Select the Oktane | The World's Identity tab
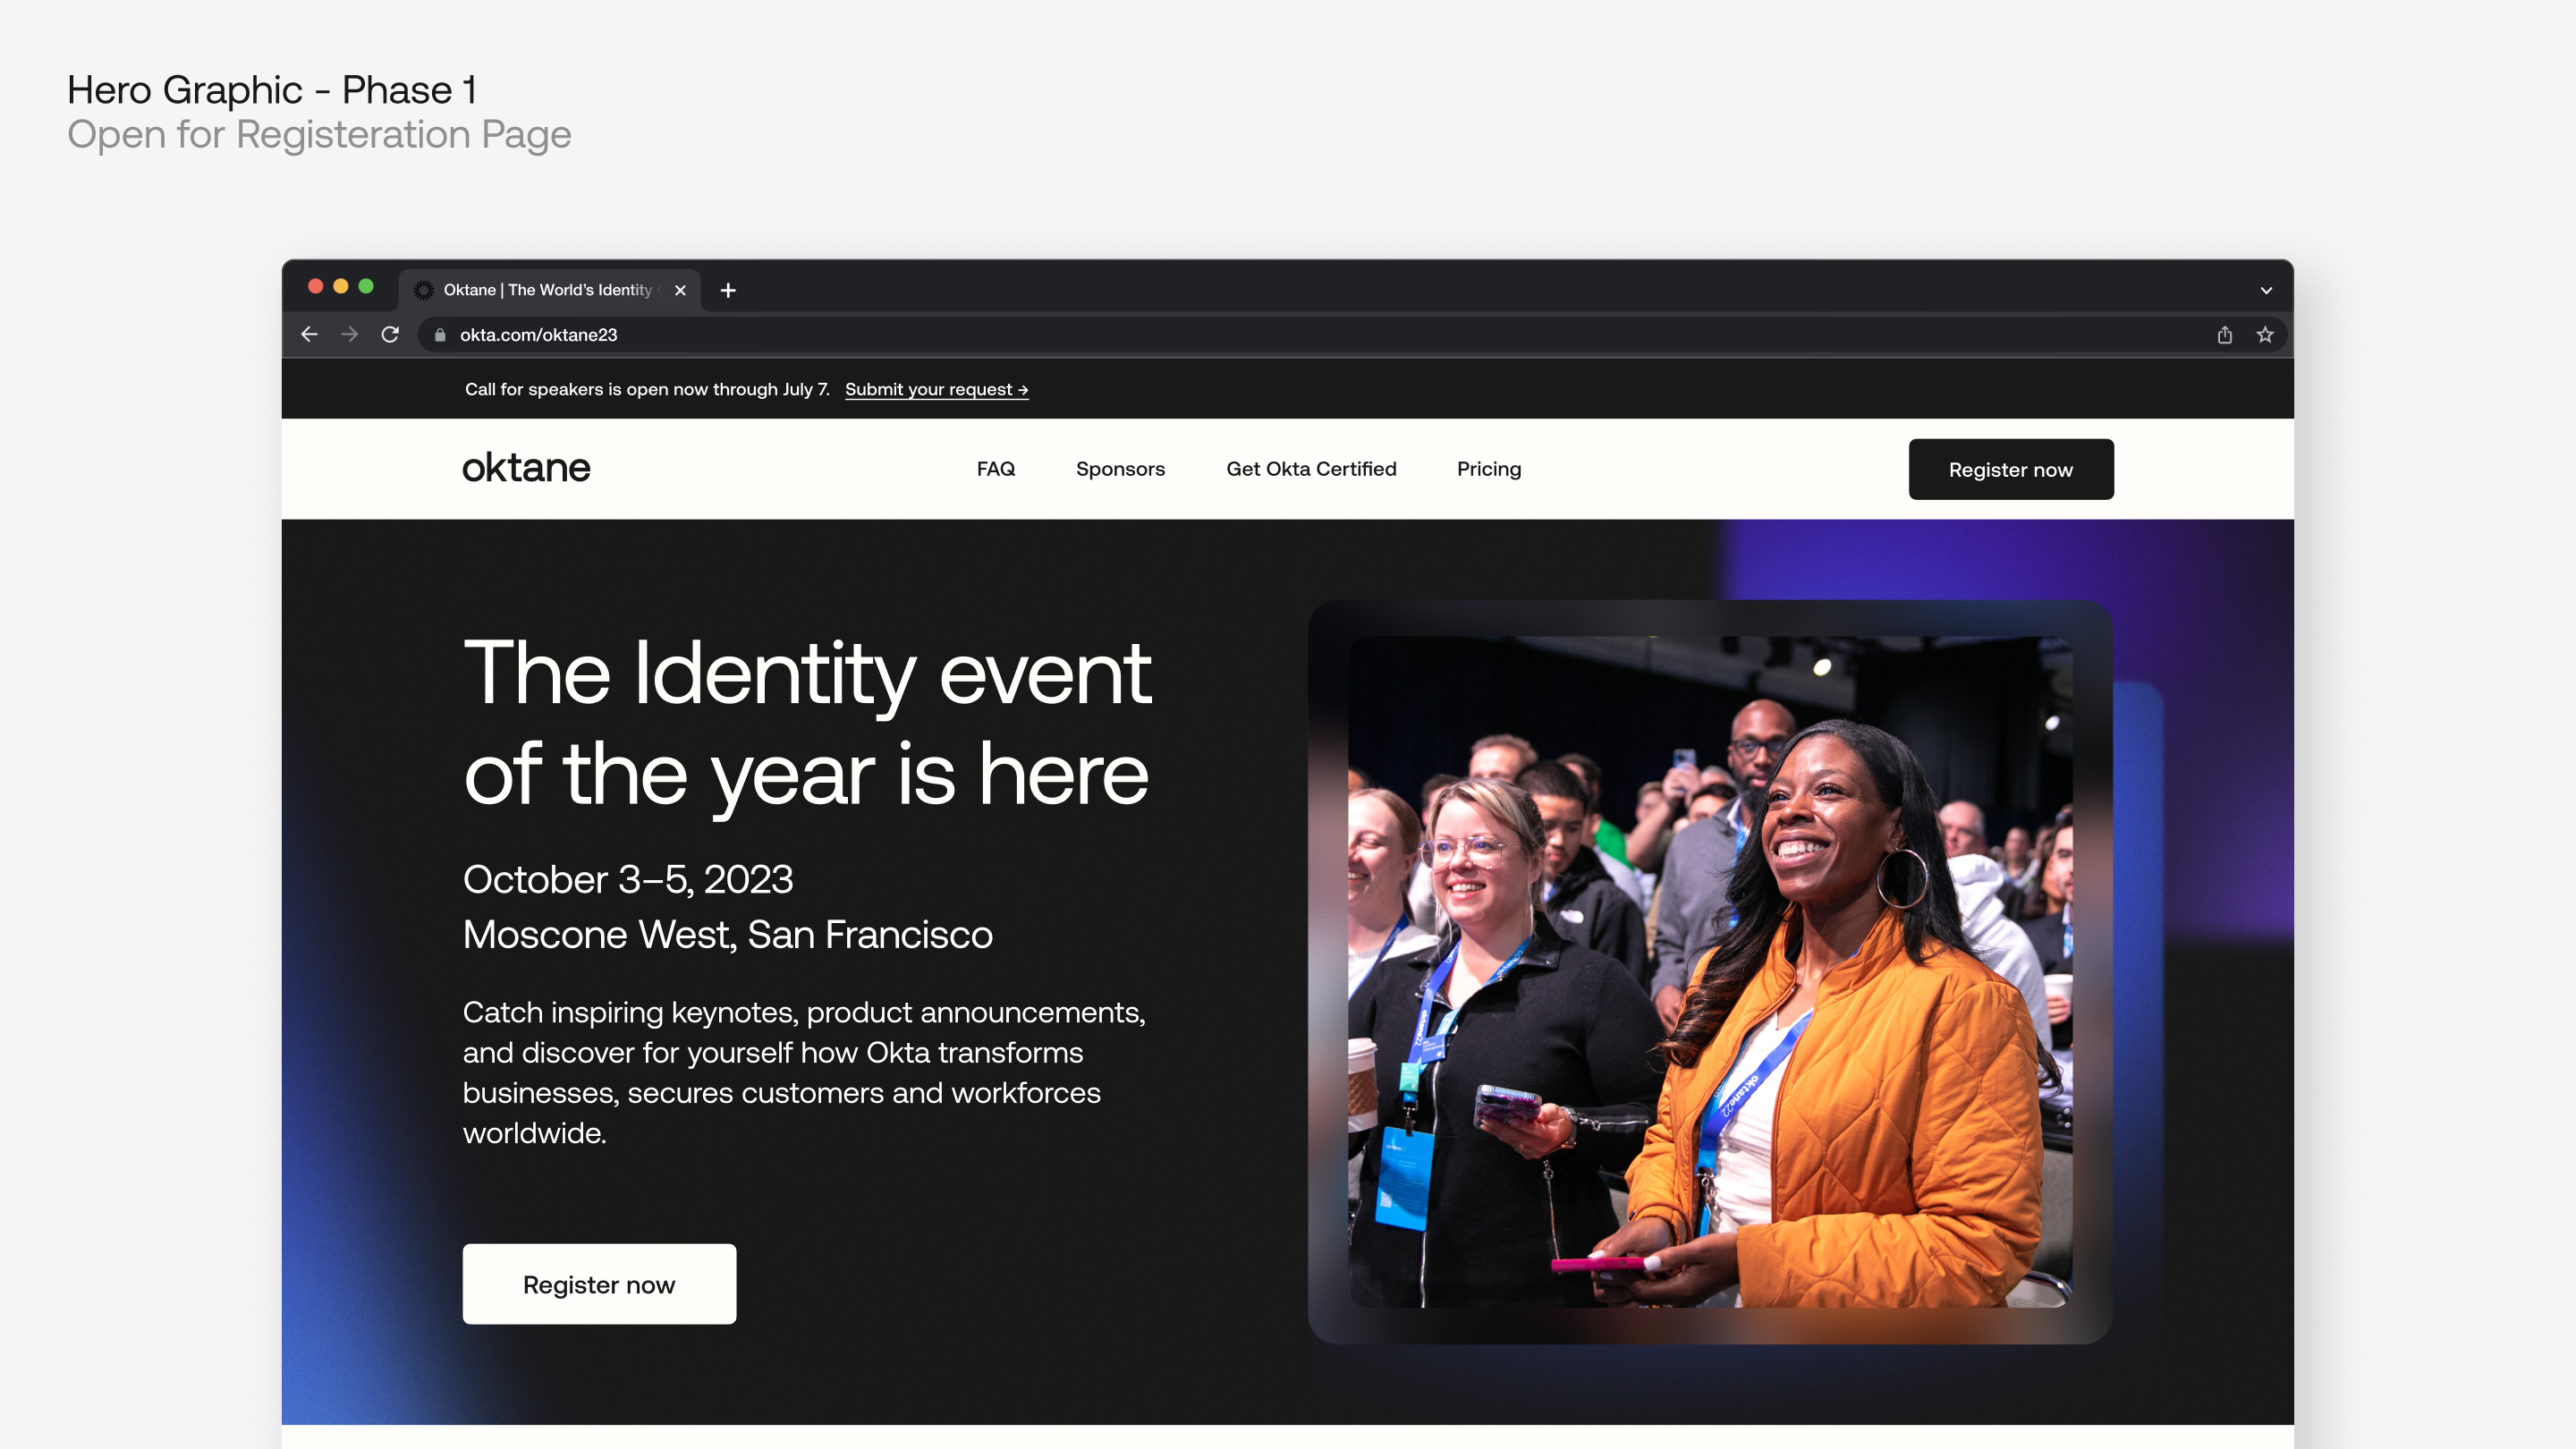2576x1449 pixels. point(550,290)
